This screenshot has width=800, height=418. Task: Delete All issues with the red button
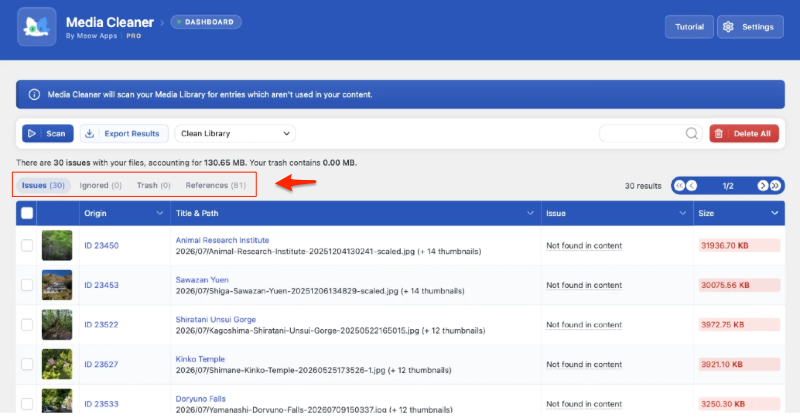coord(744,134)
